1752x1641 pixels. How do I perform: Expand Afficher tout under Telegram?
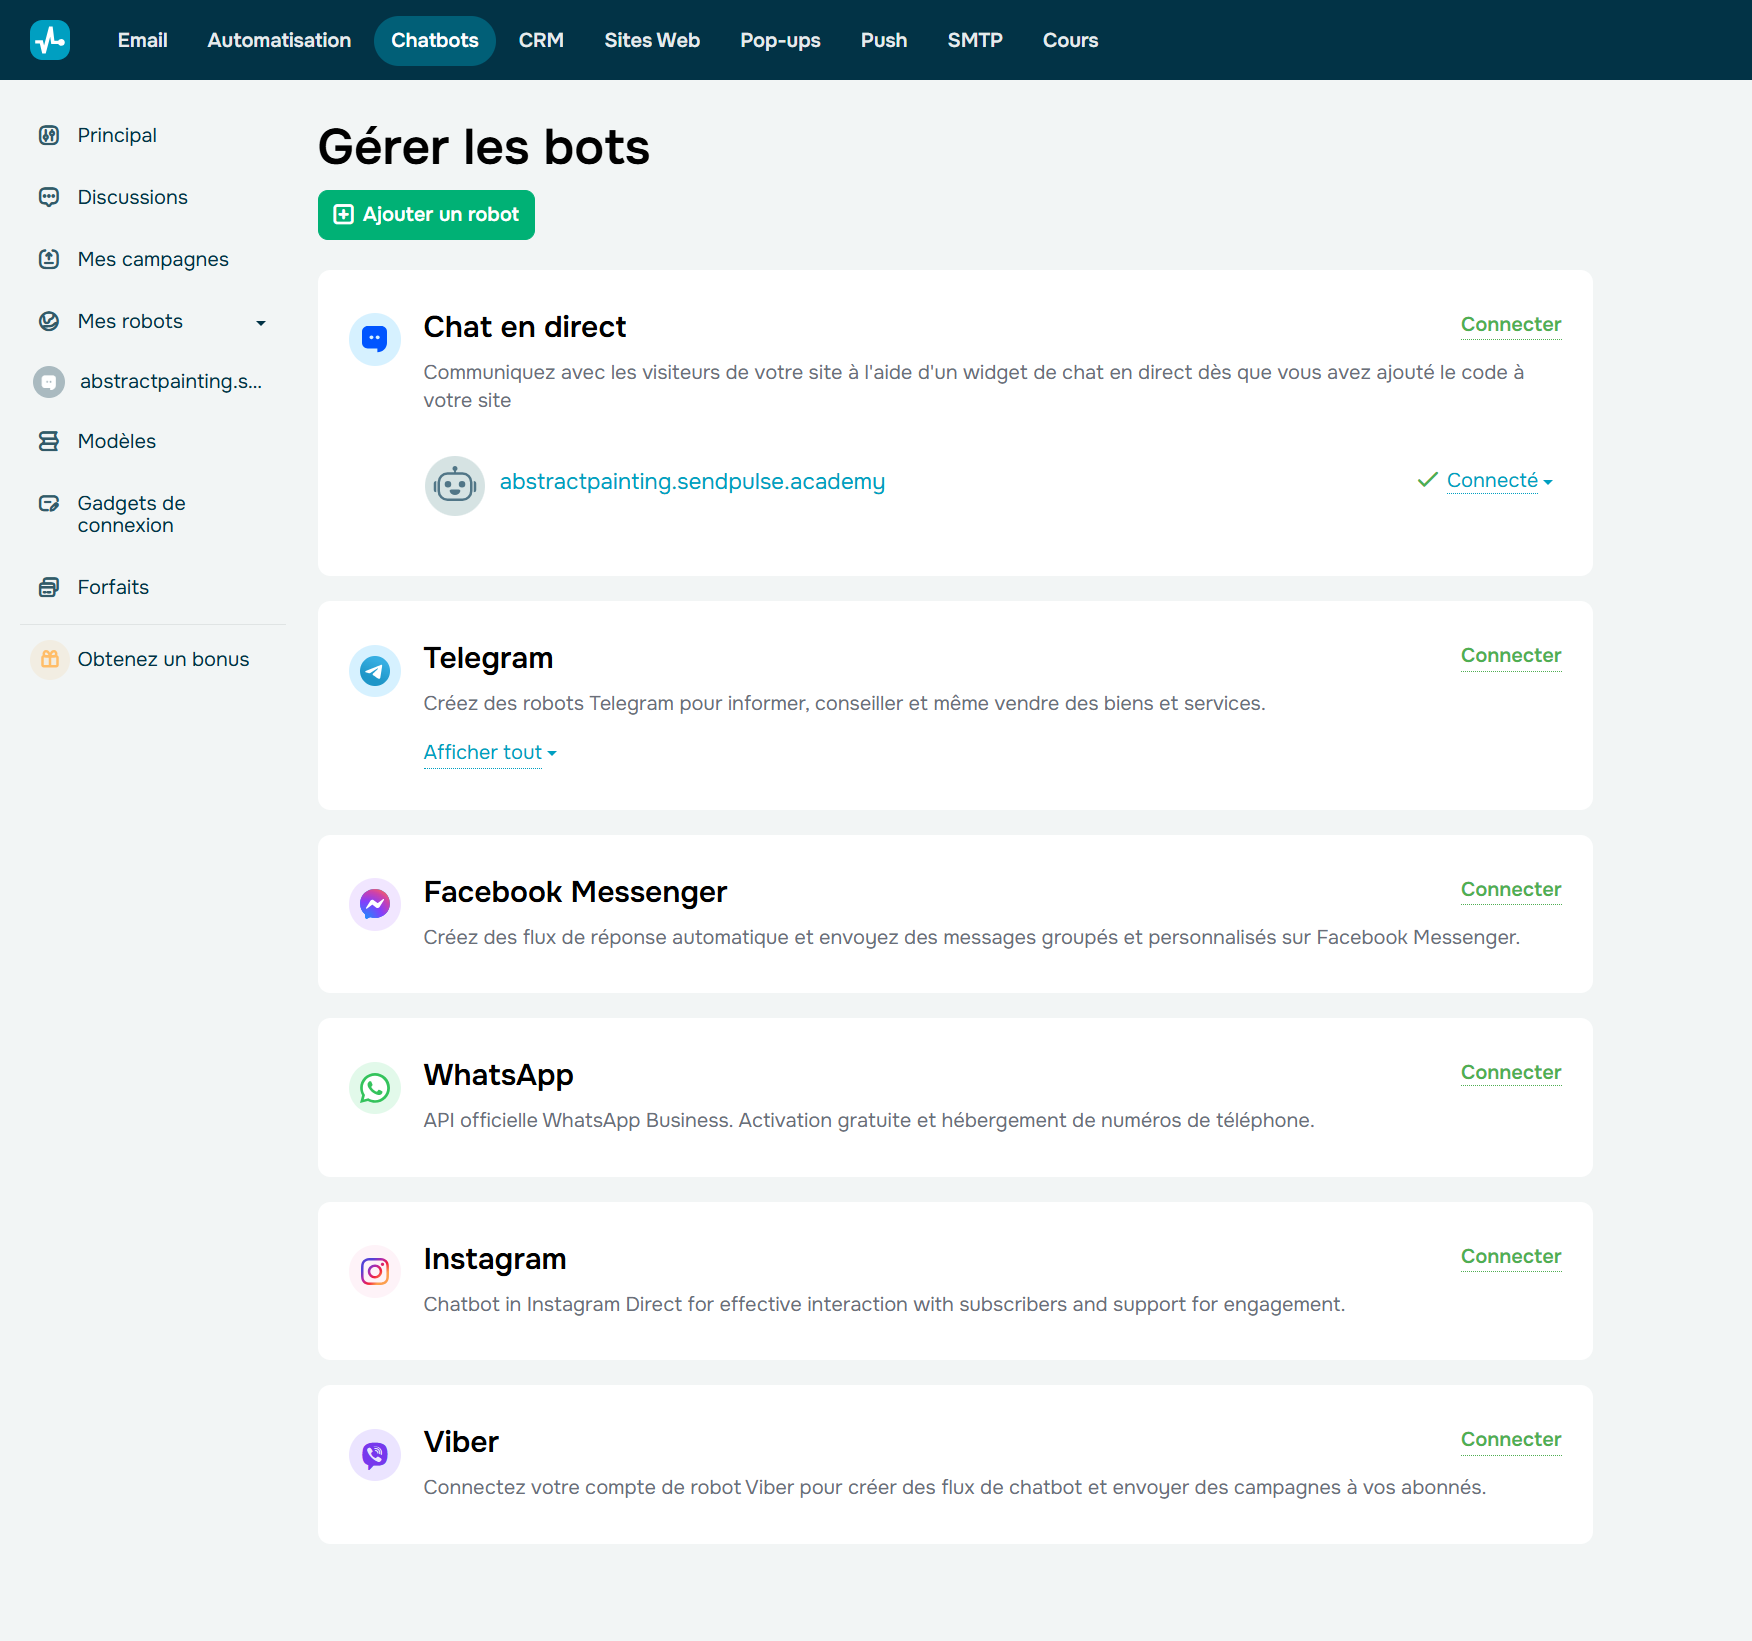tap(490, 752)
